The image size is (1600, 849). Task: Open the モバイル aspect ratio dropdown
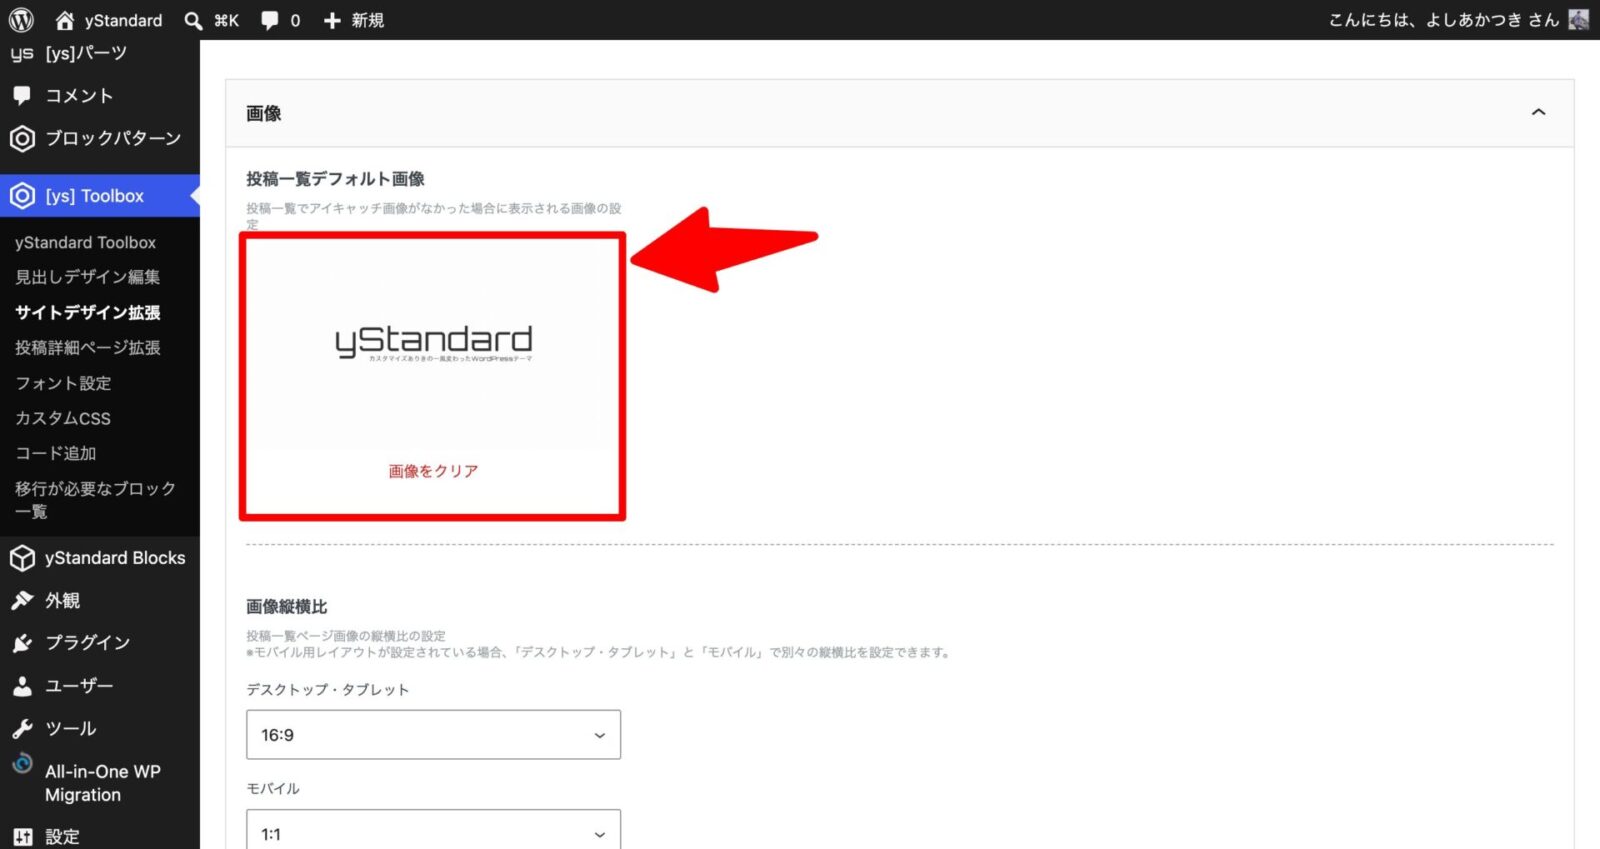click(433, 829)
